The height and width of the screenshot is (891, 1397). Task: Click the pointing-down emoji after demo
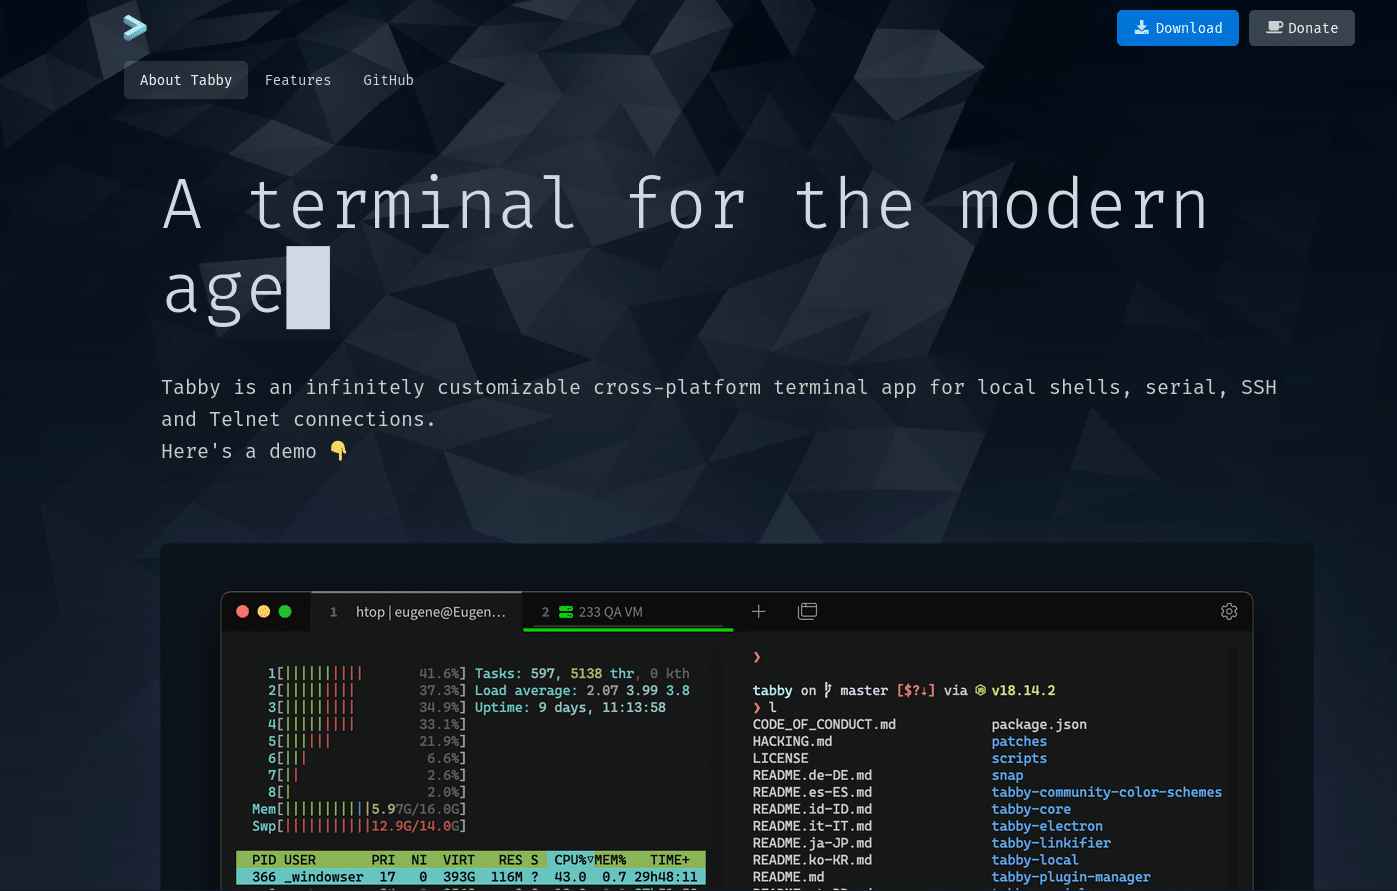tap(338, 451)
